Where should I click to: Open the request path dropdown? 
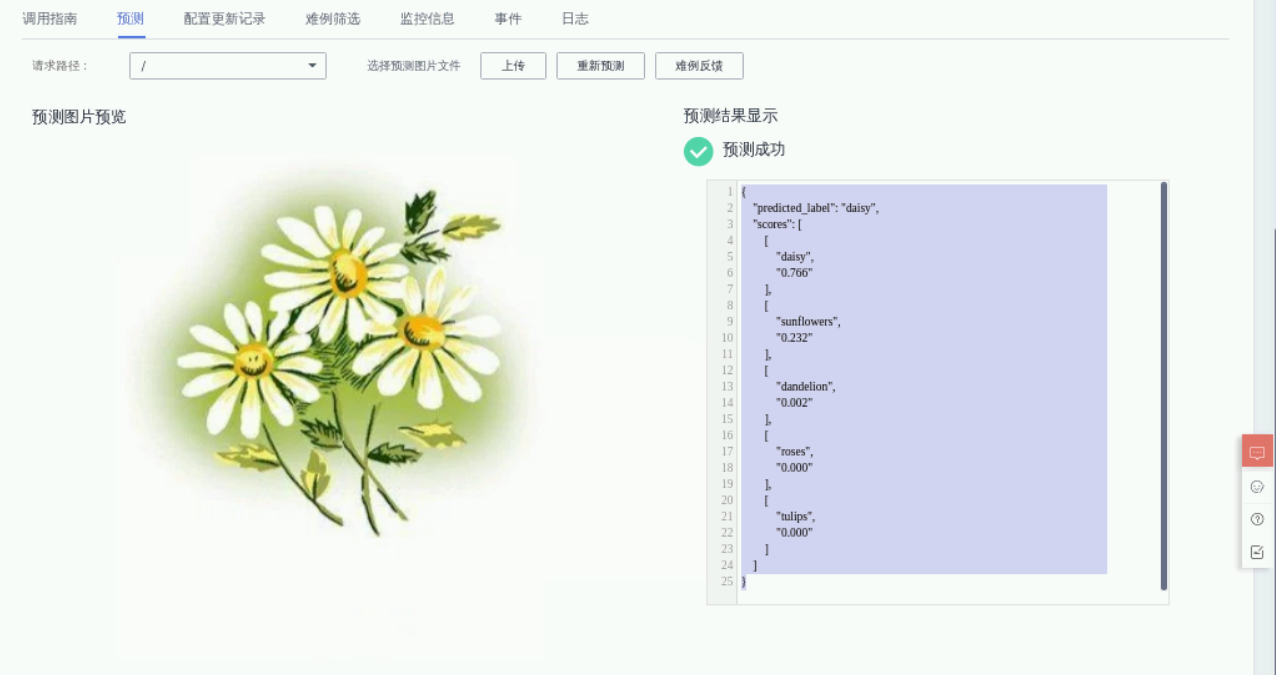pyautogui.click(x=228, y=66)
